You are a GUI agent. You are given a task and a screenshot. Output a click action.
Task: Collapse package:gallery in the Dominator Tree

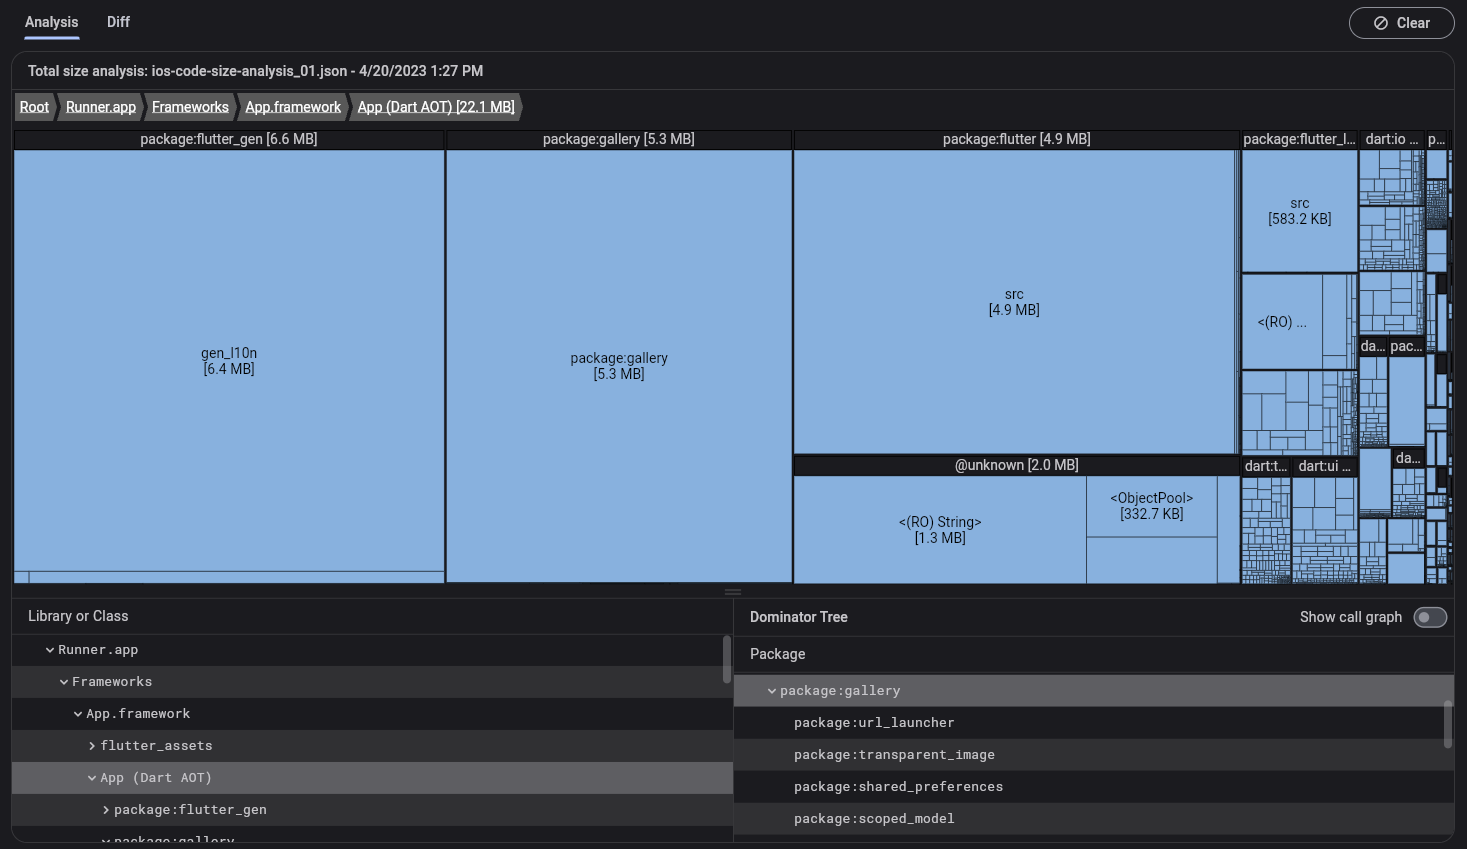(772, 690)
